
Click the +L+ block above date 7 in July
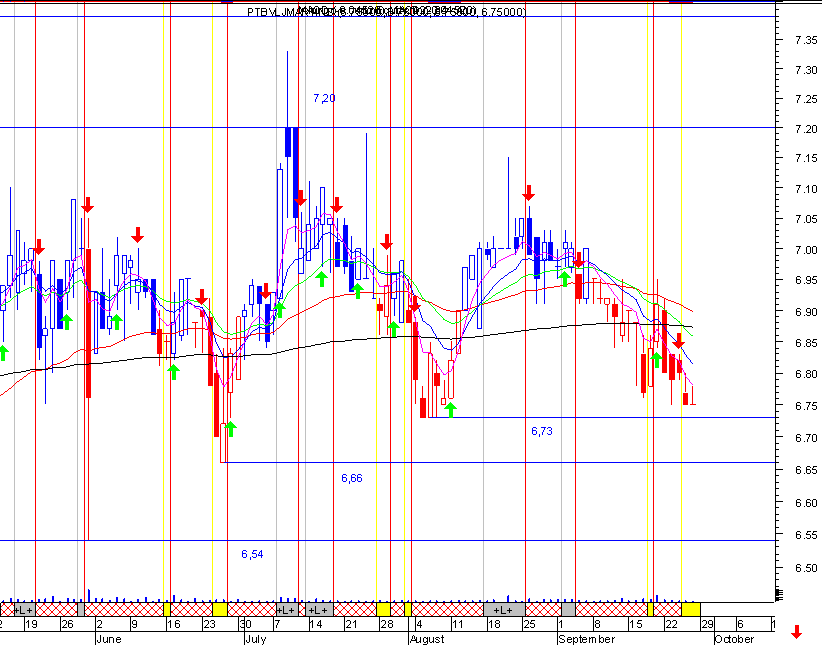(x=286, y=610)
